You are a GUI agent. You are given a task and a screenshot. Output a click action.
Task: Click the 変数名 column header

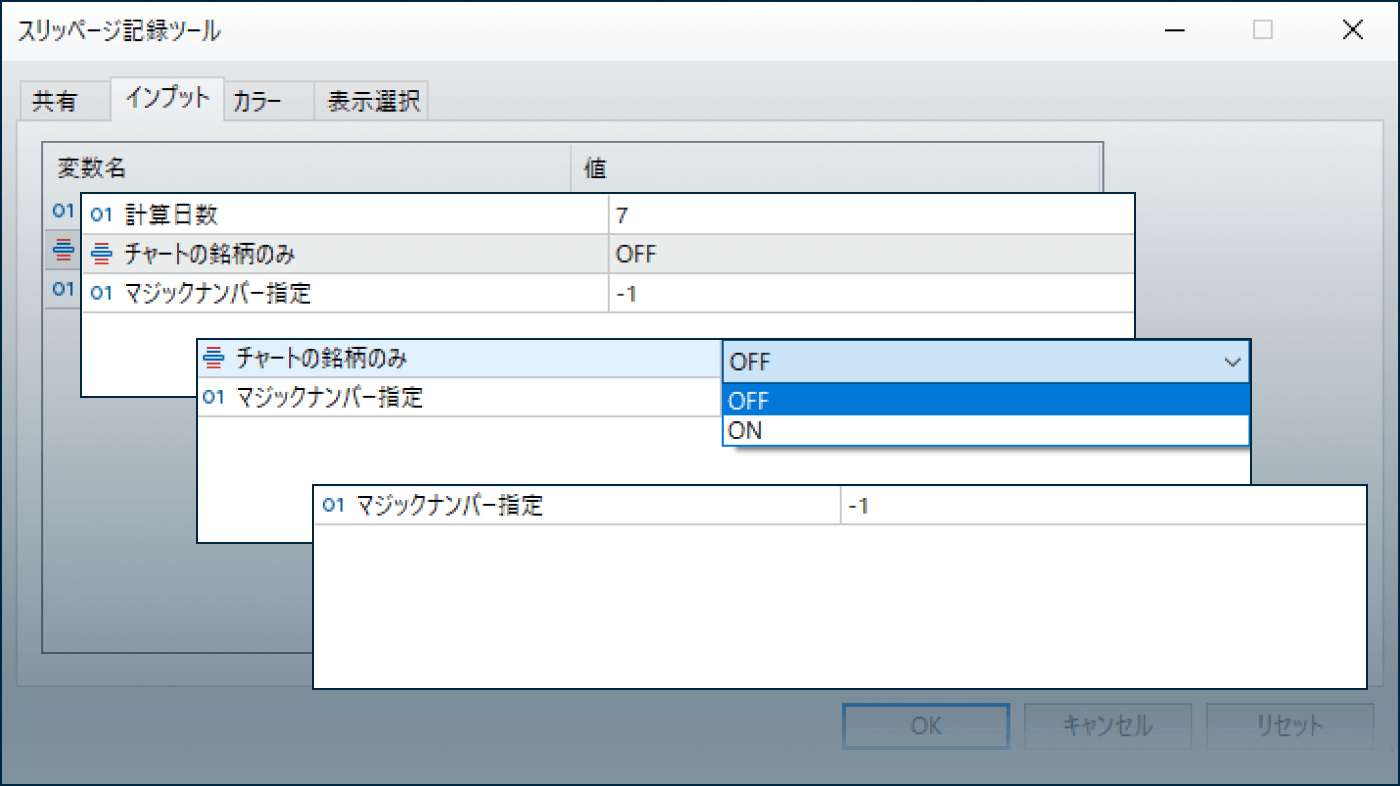[307, 168]
